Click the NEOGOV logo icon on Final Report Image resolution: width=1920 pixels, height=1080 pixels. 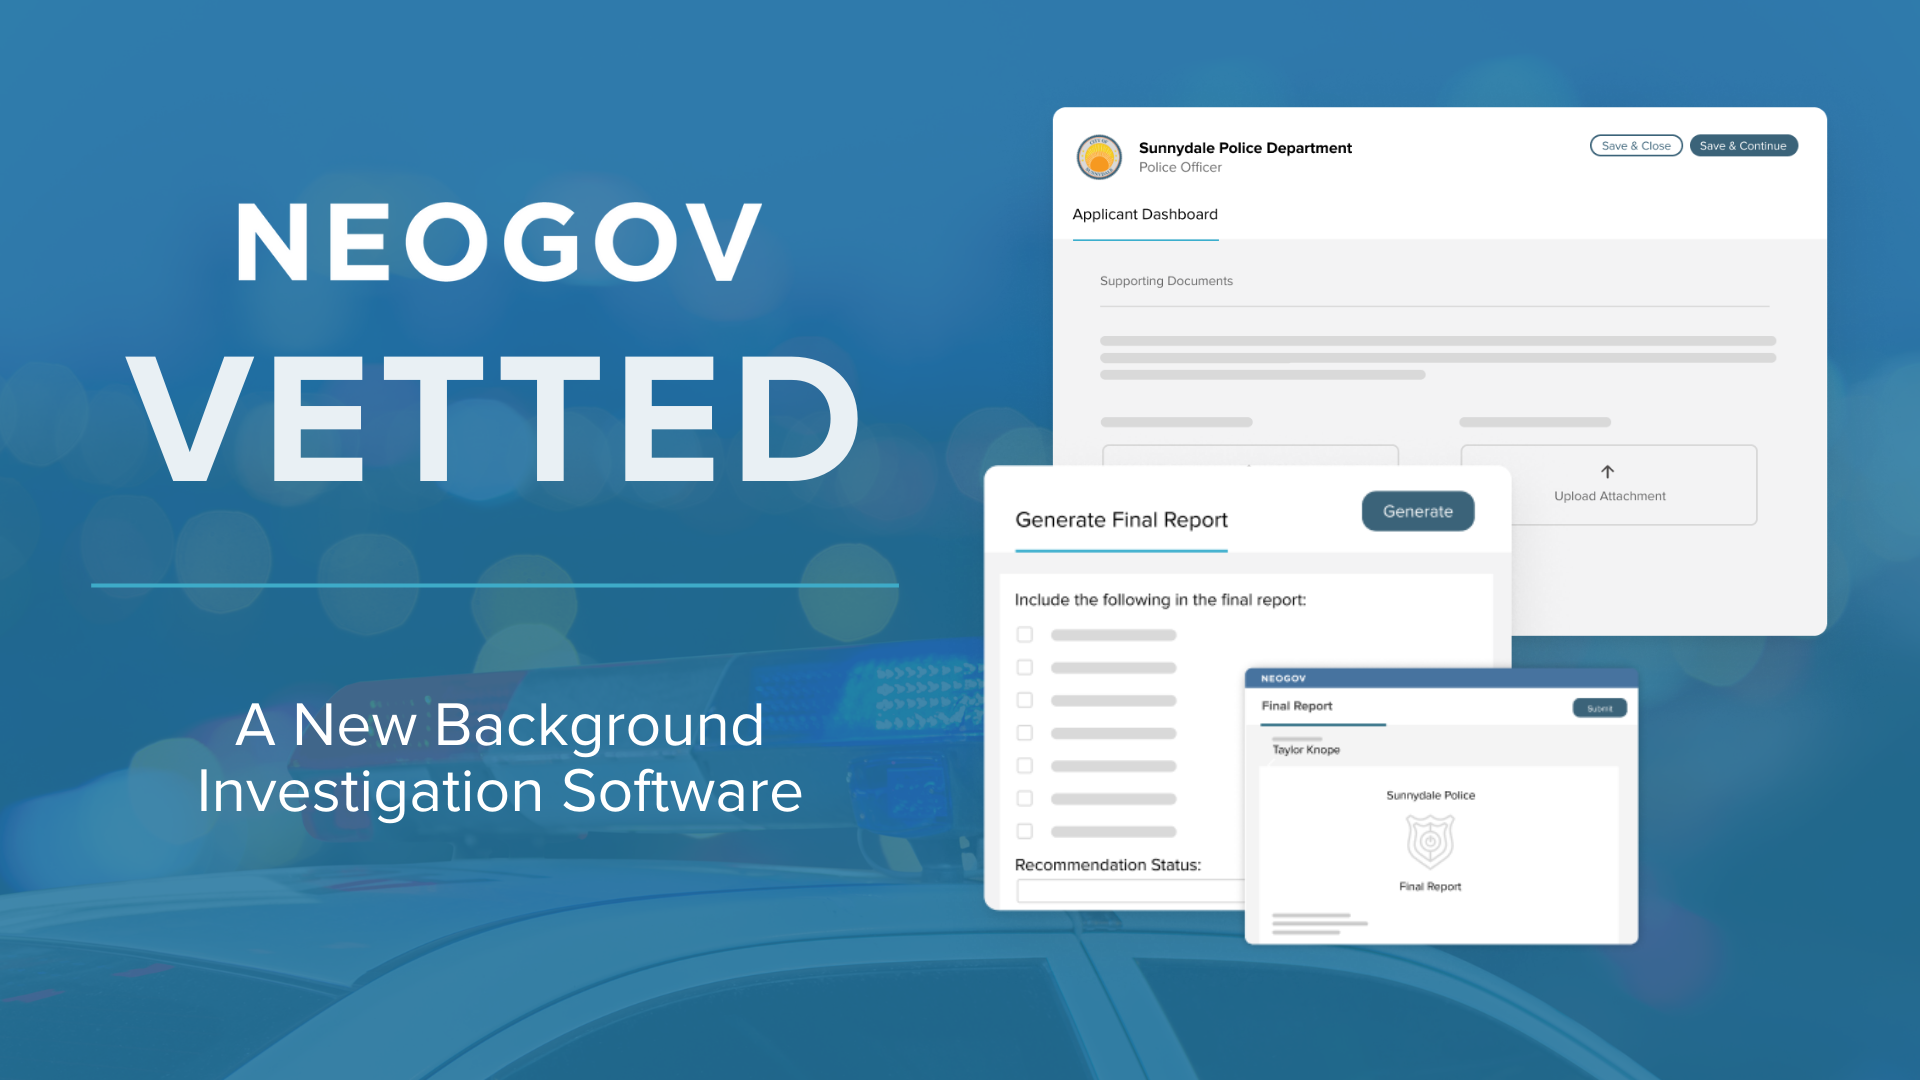click(x=1283, y=679)
